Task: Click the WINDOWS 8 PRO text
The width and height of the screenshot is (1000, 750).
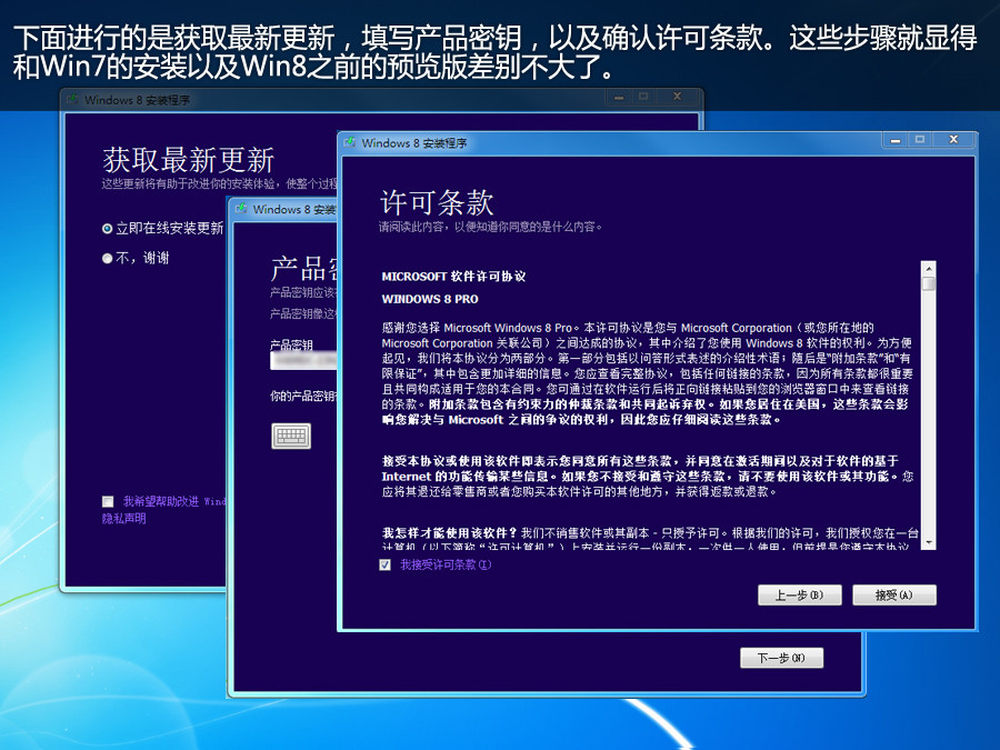Action: coord(430,299)
